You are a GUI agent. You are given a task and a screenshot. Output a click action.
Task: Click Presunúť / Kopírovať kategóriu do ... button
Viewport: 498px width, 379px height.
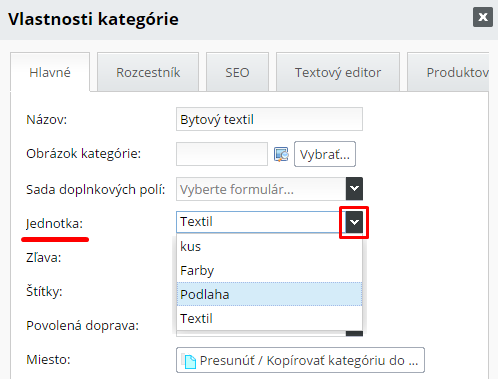pos(300,360)
